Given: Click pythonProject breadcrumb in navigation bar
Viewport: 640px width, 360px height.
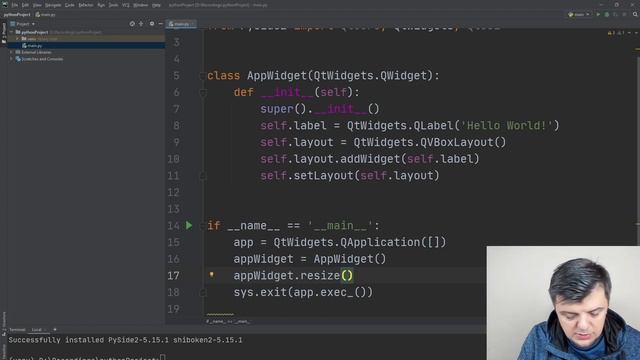Looking at the screenshot, I should click(17, 14).
